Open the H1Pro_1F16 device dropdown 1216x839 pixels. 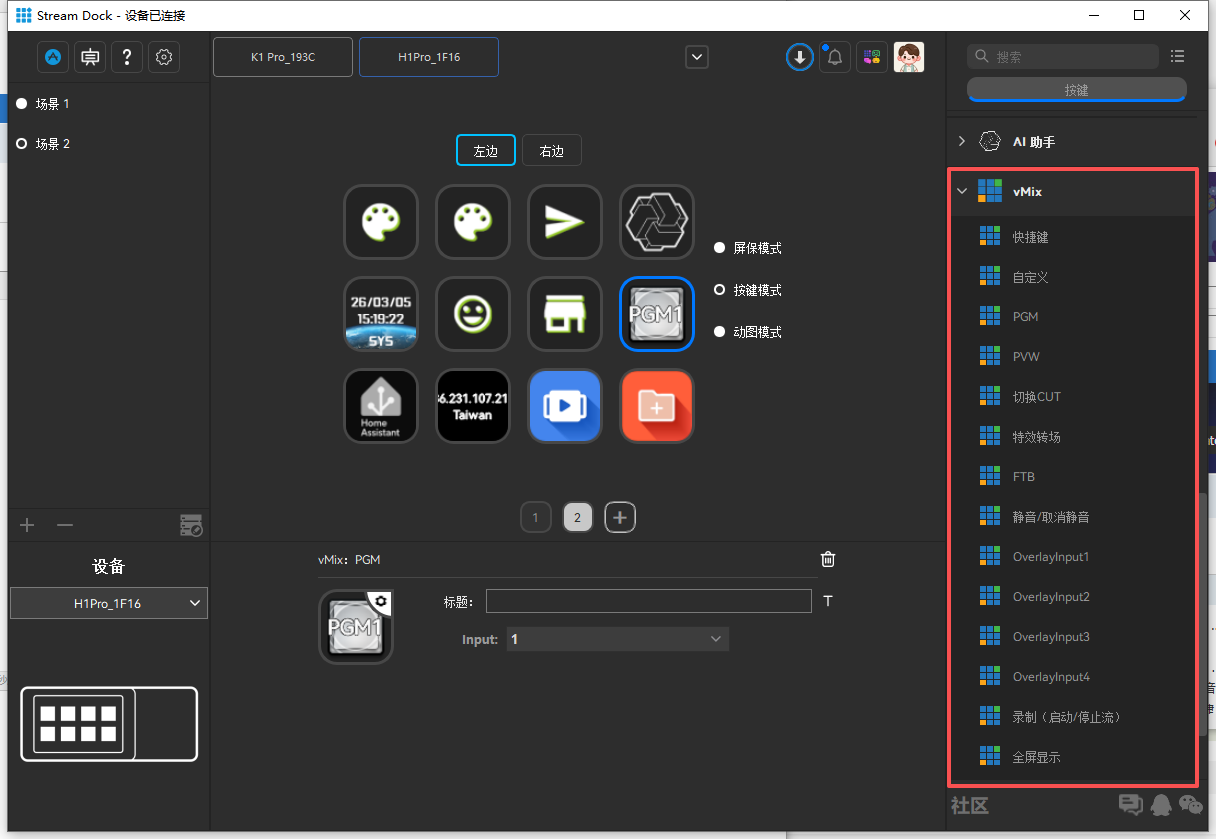click(x=109, y=603)
